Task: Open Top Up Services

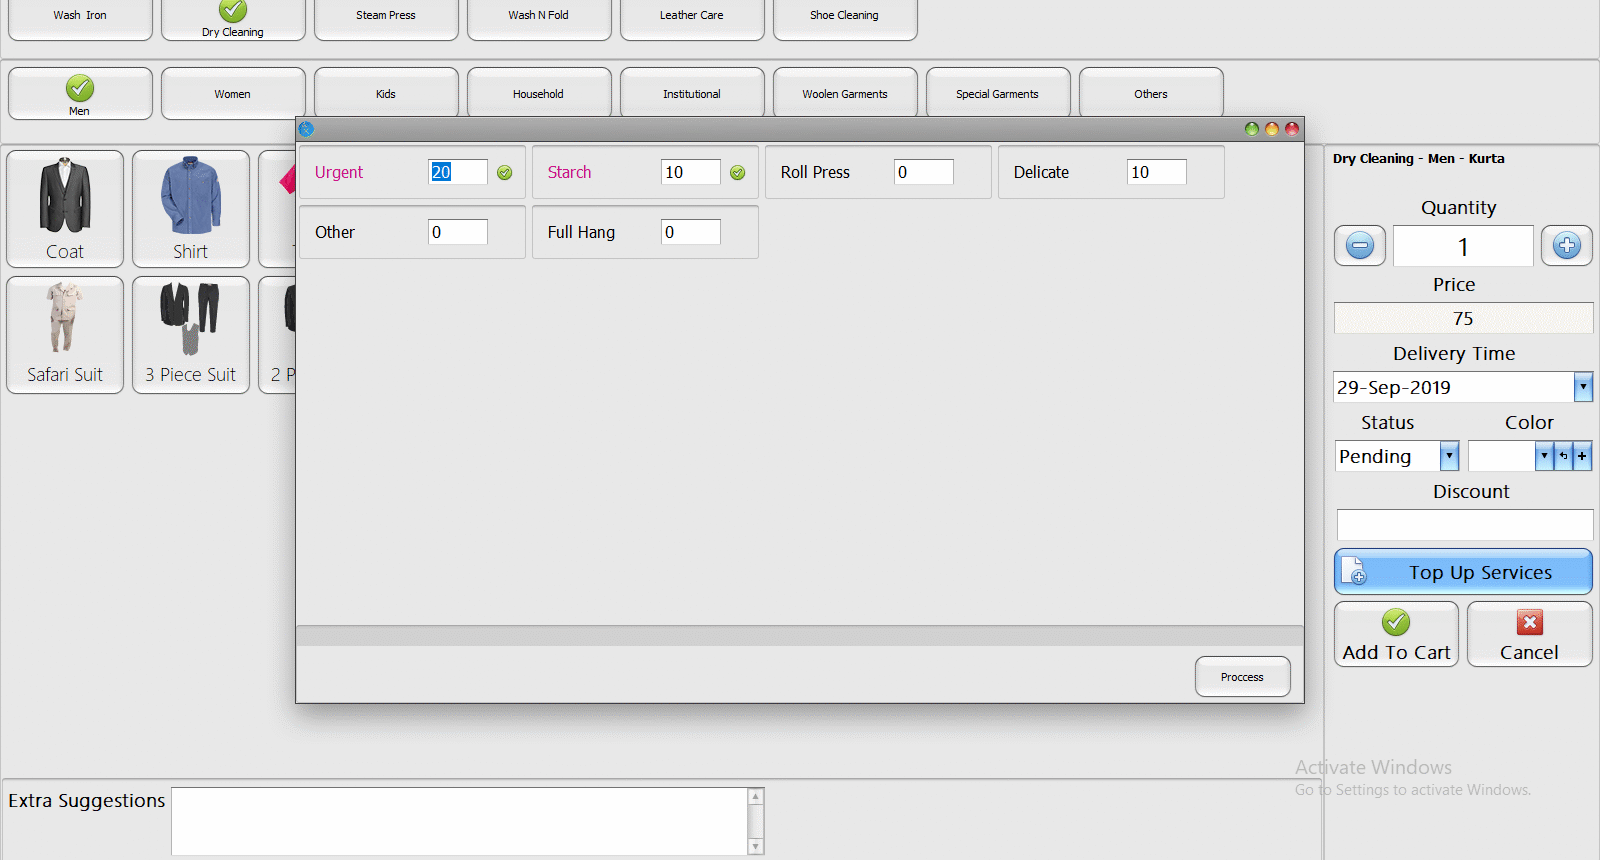Action: point(1463,572)
